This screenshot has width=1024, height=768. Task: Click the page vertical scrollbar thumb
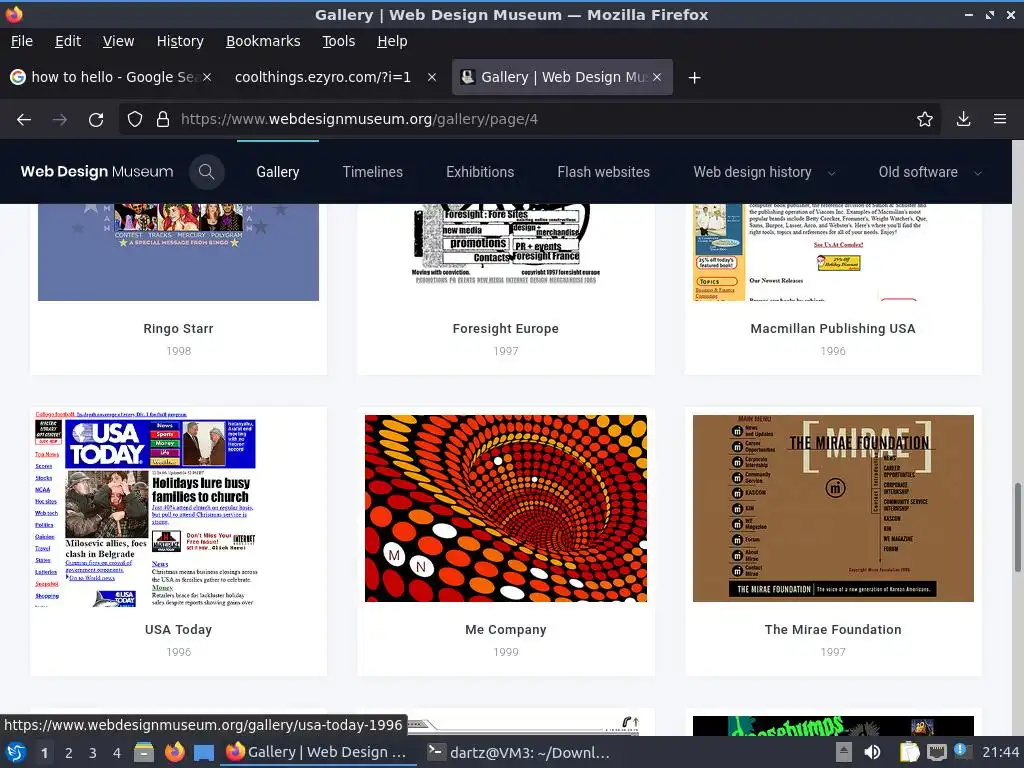click(1017, 527)
